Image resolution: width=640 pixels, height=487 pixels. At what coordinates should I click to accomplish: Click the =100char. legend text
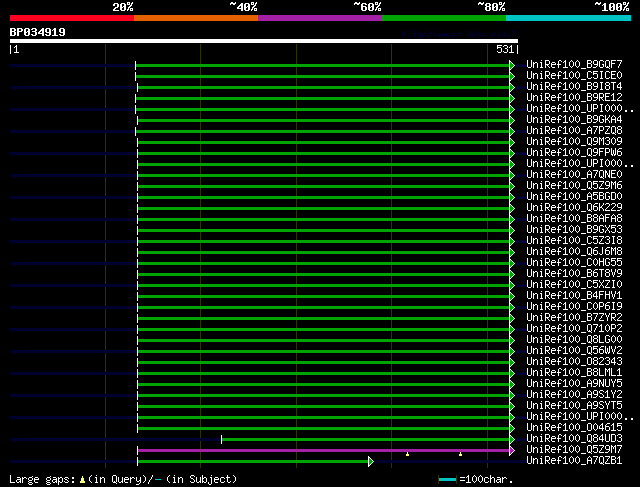(486, 480)
